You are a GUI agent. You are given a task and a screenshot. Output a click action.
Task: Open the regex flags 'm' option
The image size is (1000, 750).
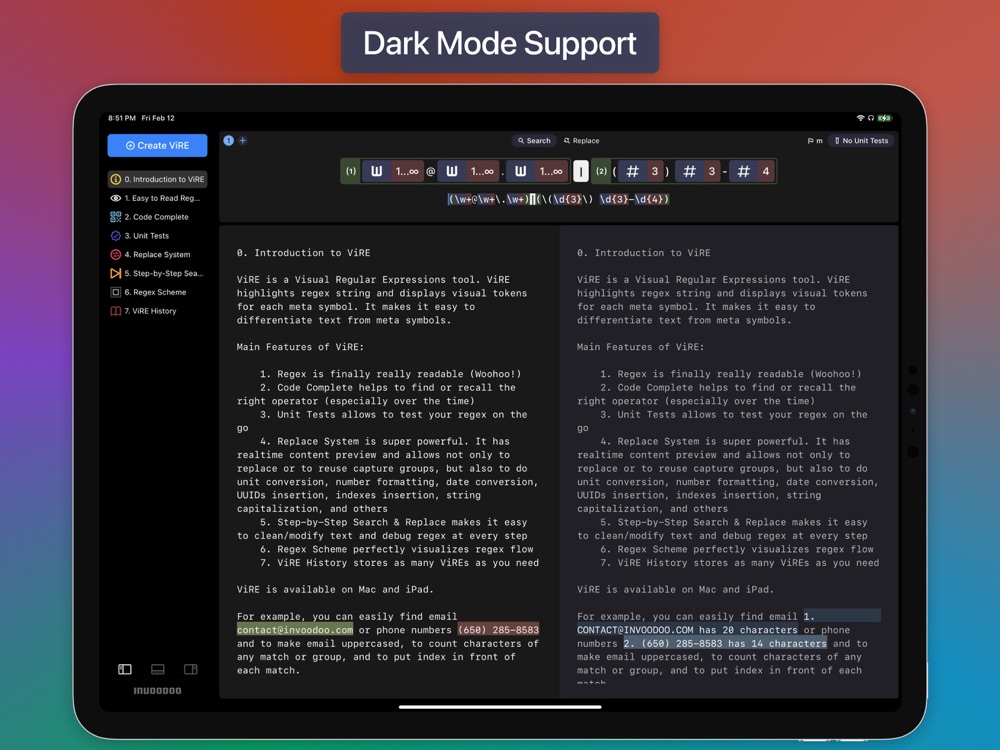[815, 141]
